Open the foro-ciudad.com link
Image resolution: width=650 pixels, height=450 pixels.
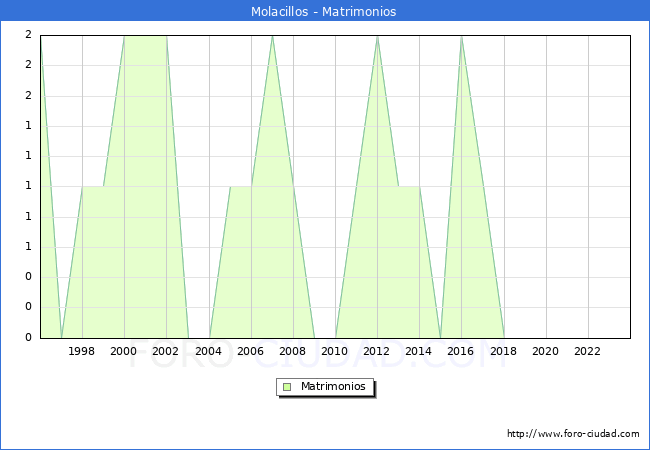click(x=573, y=434)
